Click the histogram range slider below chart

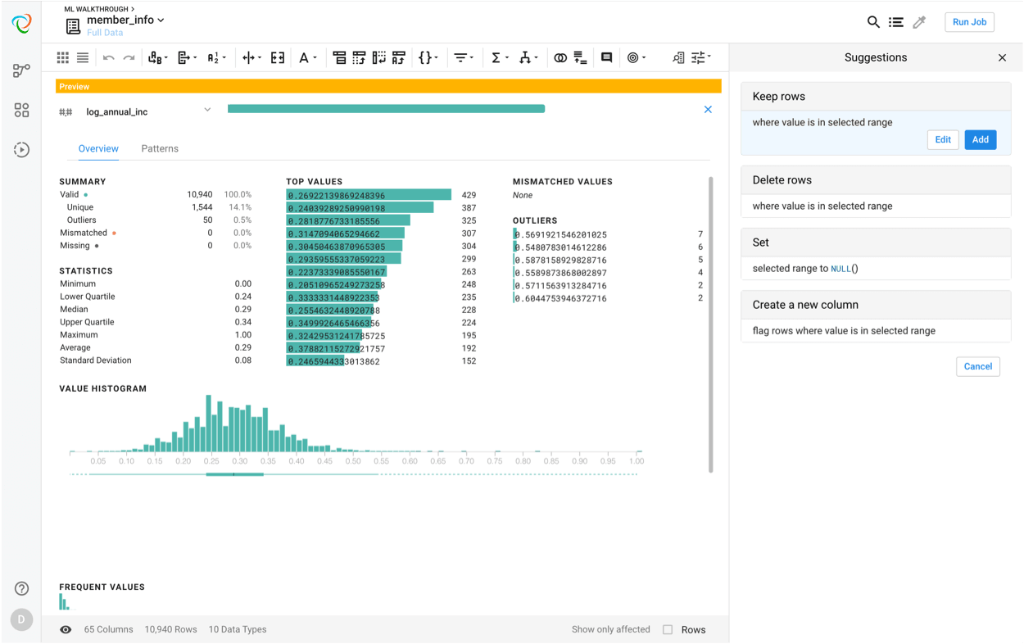click(x=234, y=474)
